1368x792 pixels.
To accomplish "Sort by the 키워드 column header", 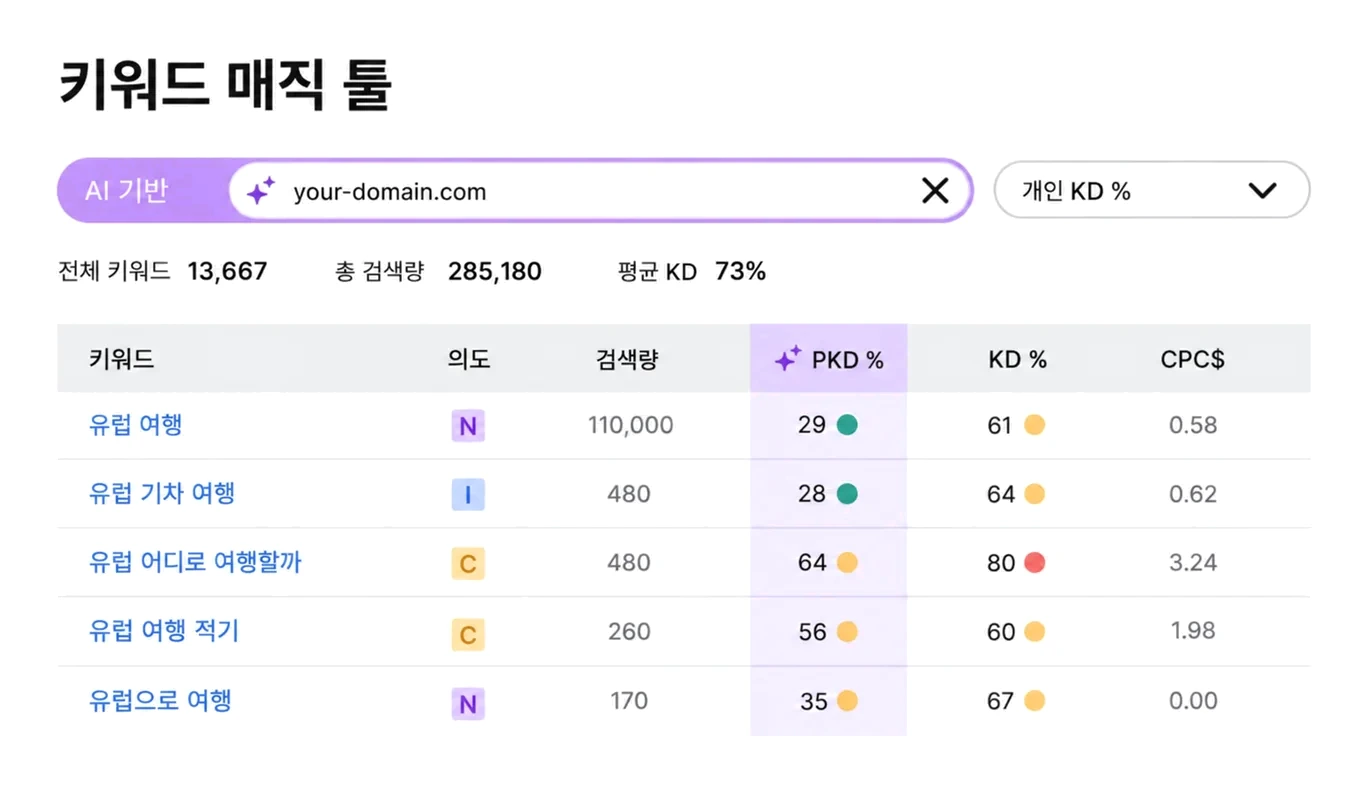I will click(x=122, y=359).
